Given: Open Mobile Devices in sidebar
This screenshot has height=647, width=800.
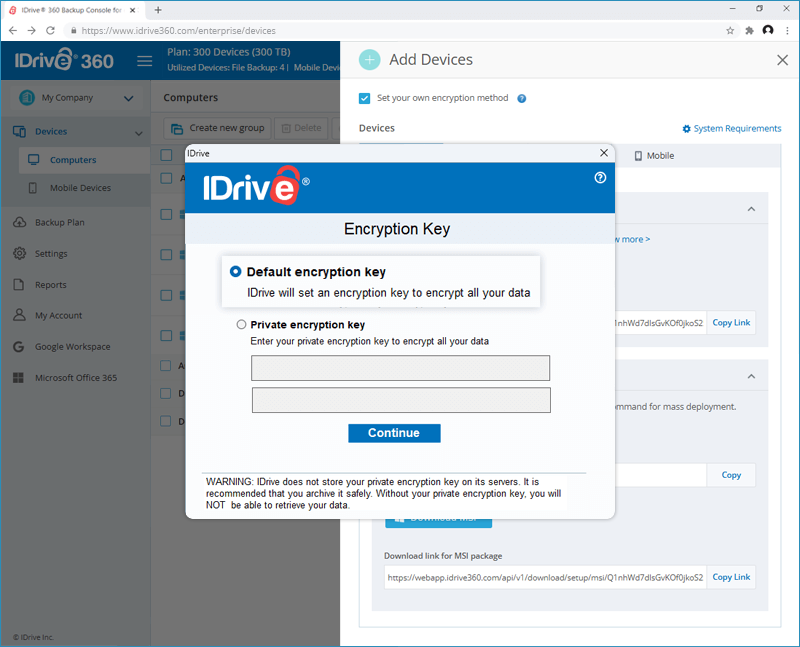Looking at the screenshot, I should pyautogui.click(x=80, y=188).
